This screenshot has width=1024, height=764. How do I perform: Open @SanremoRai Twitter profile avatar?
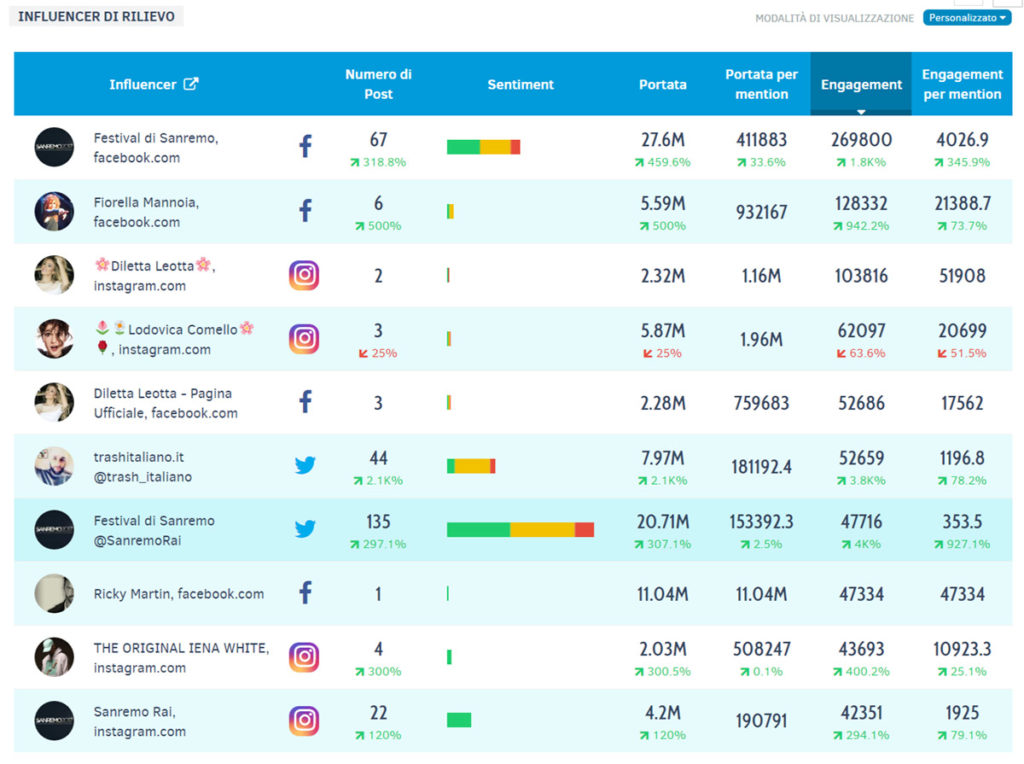point(54,530)
